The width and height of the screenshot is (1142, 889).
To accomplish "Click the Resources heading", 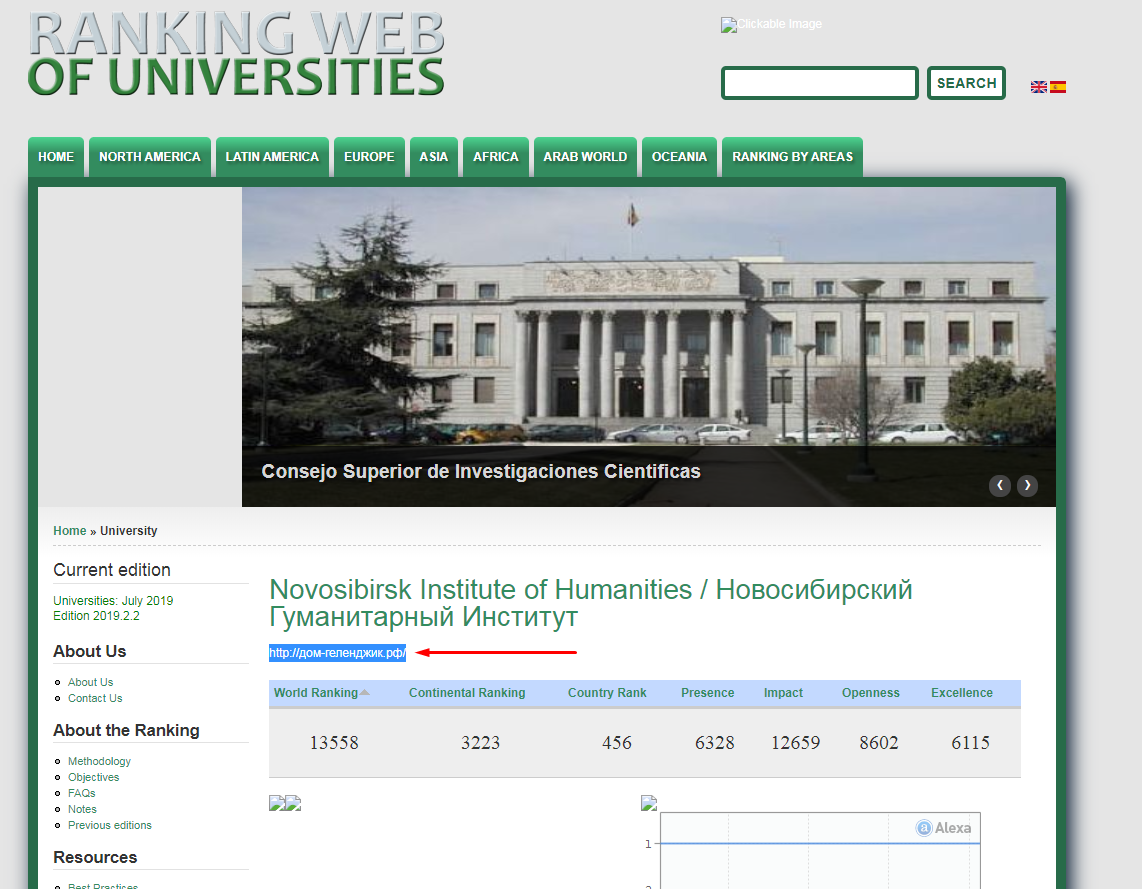I will click(95, 857).
